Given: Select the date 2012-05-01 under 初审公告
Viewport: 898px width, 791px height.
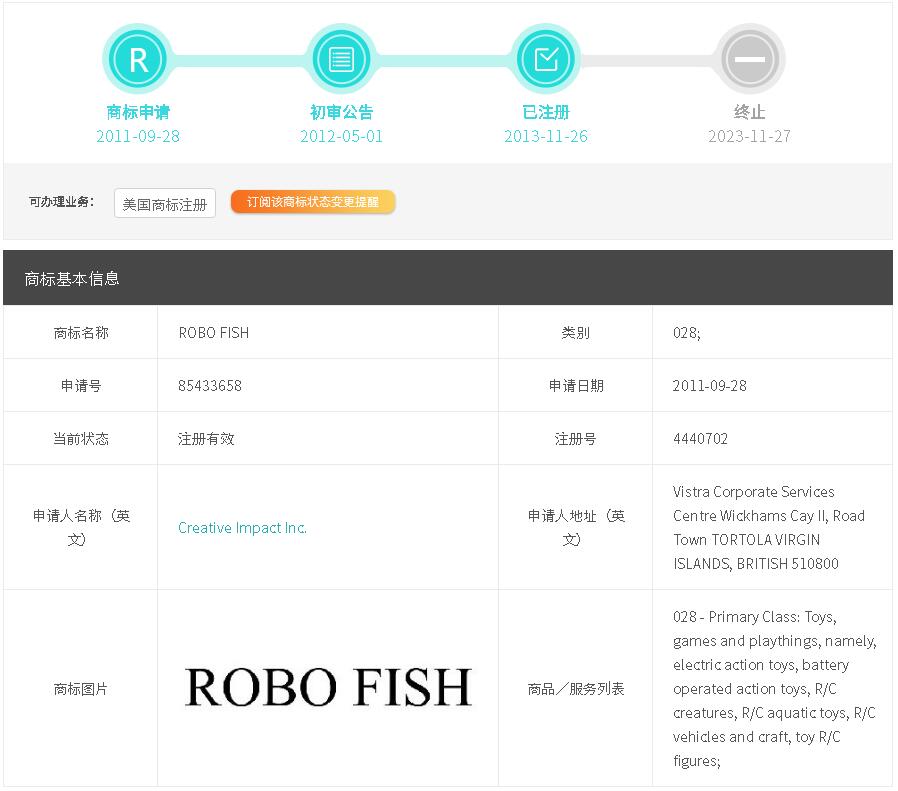Looking at the screenshot, I should point(341,136).
